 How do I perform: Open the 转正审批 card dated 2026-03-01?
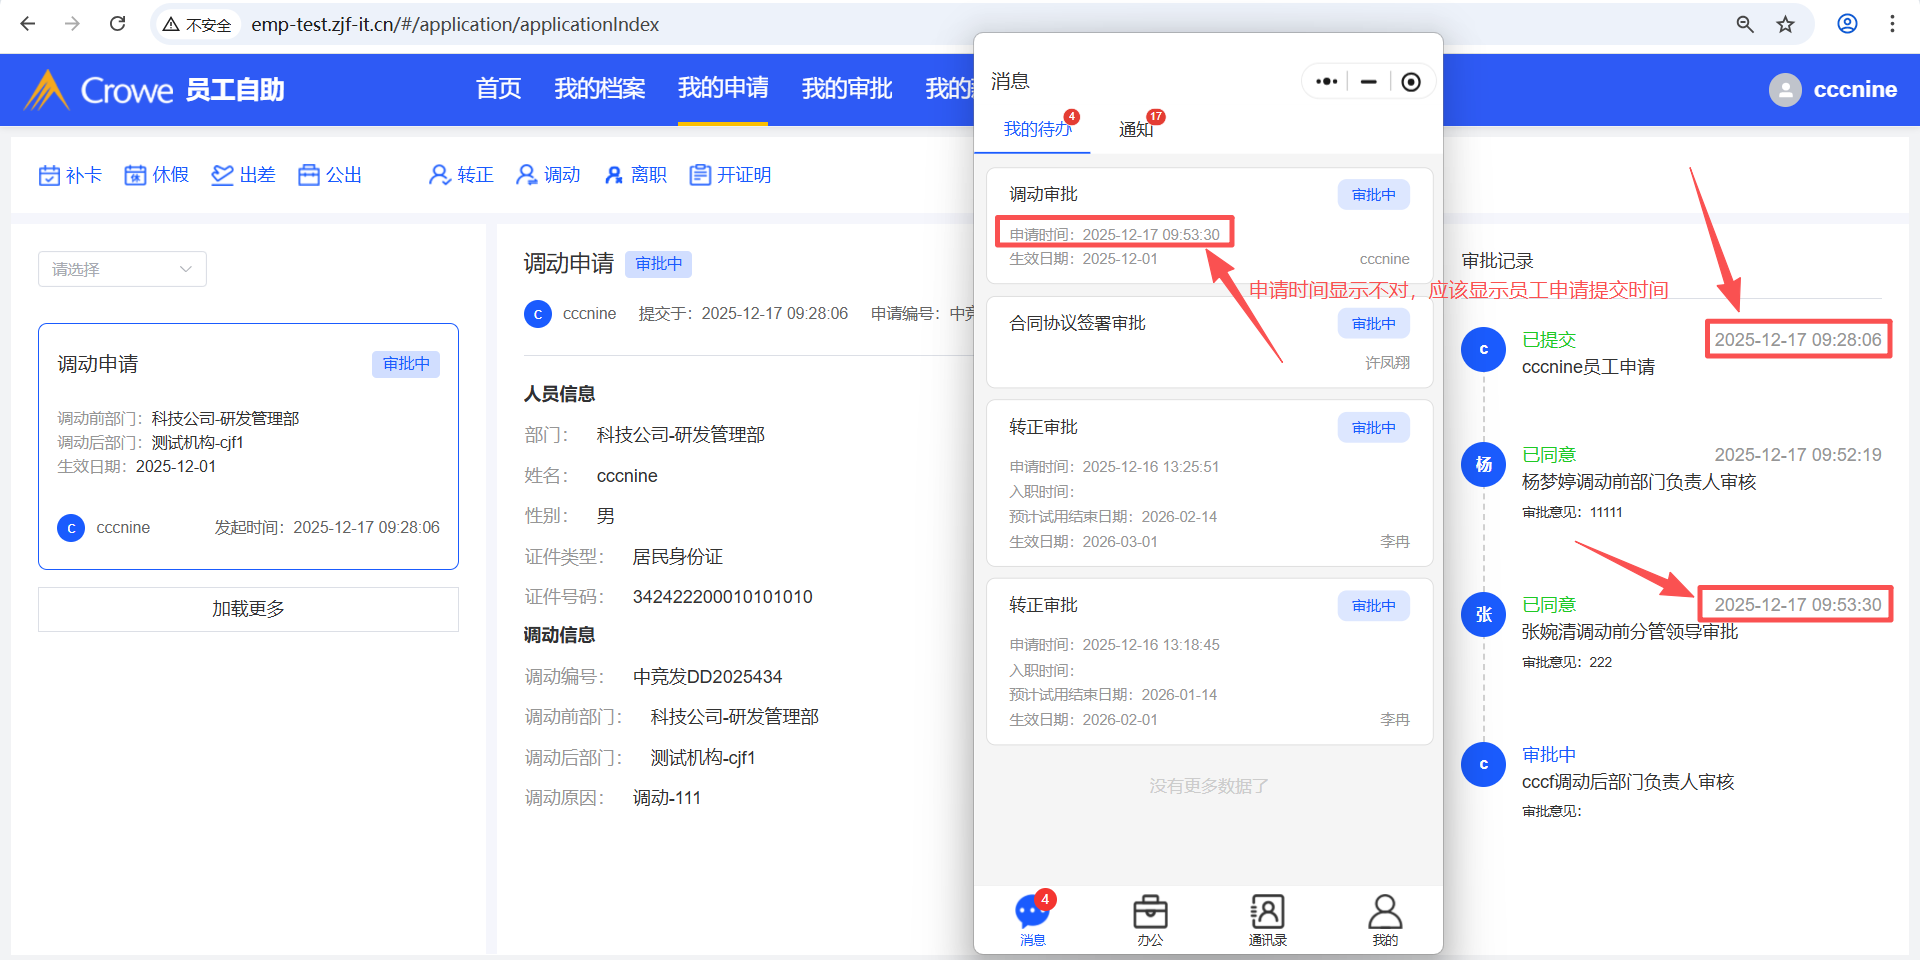(1210, 483)
